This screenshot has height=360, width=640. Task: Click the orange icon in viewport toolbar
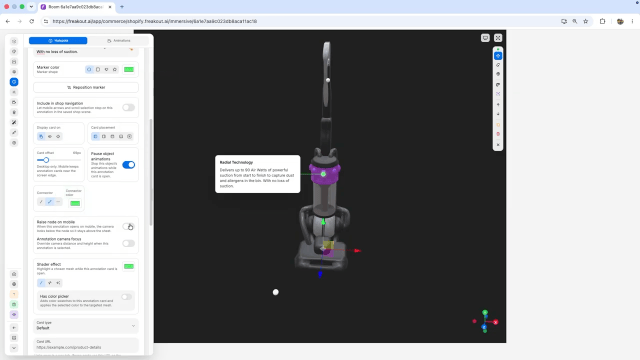(498, 125)
